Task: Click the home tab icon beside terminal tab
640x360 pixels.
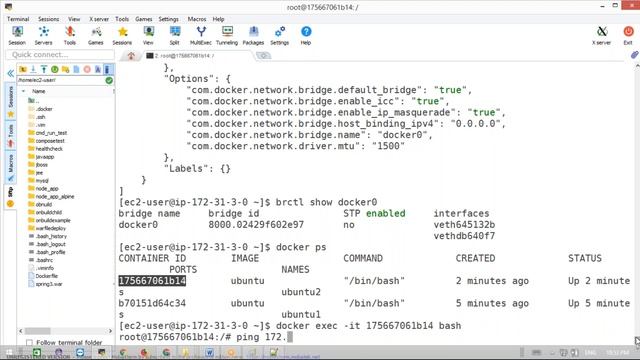Action: pyautogui.click(x=131, y=56)
